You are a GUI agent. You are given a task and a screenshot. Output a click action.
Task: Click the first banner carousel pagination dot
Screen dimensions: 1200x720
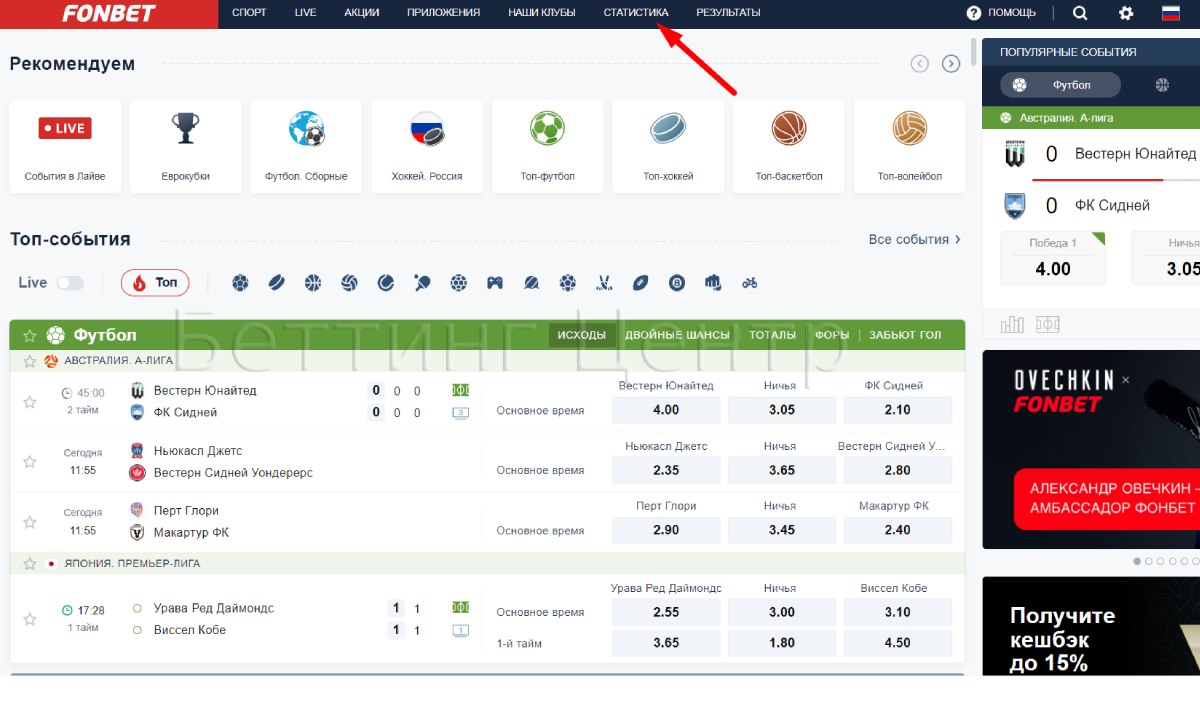[1137, 562]
